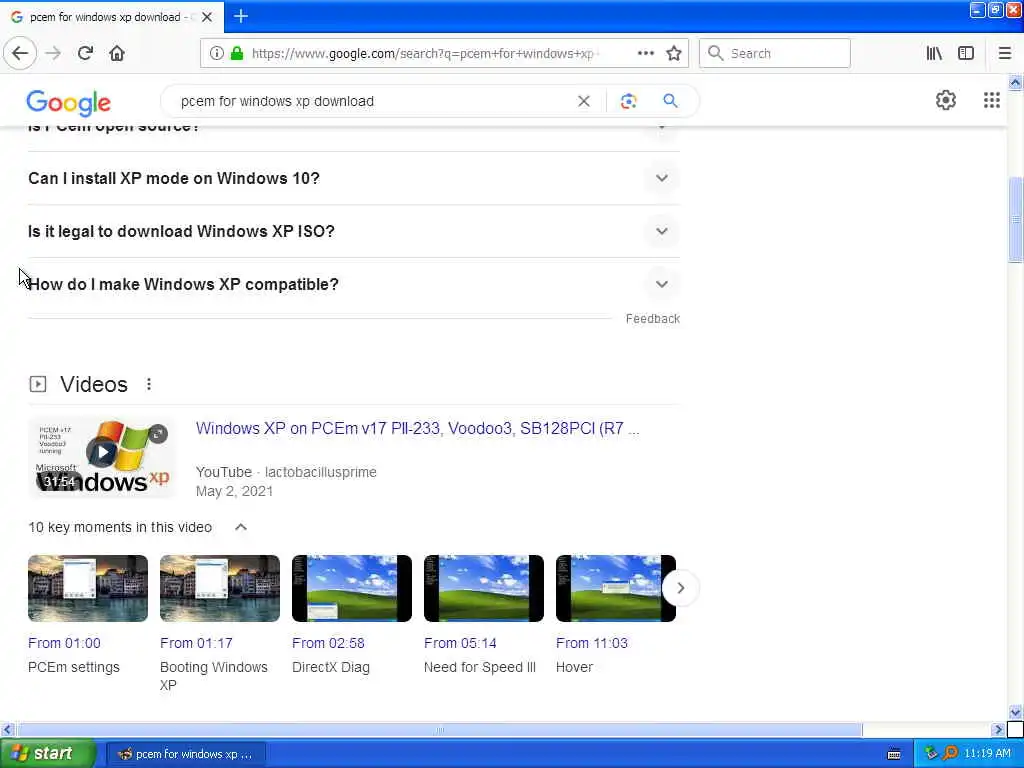
Task: Jump to 'From 11:03' Hover moment
Action: 592,643
